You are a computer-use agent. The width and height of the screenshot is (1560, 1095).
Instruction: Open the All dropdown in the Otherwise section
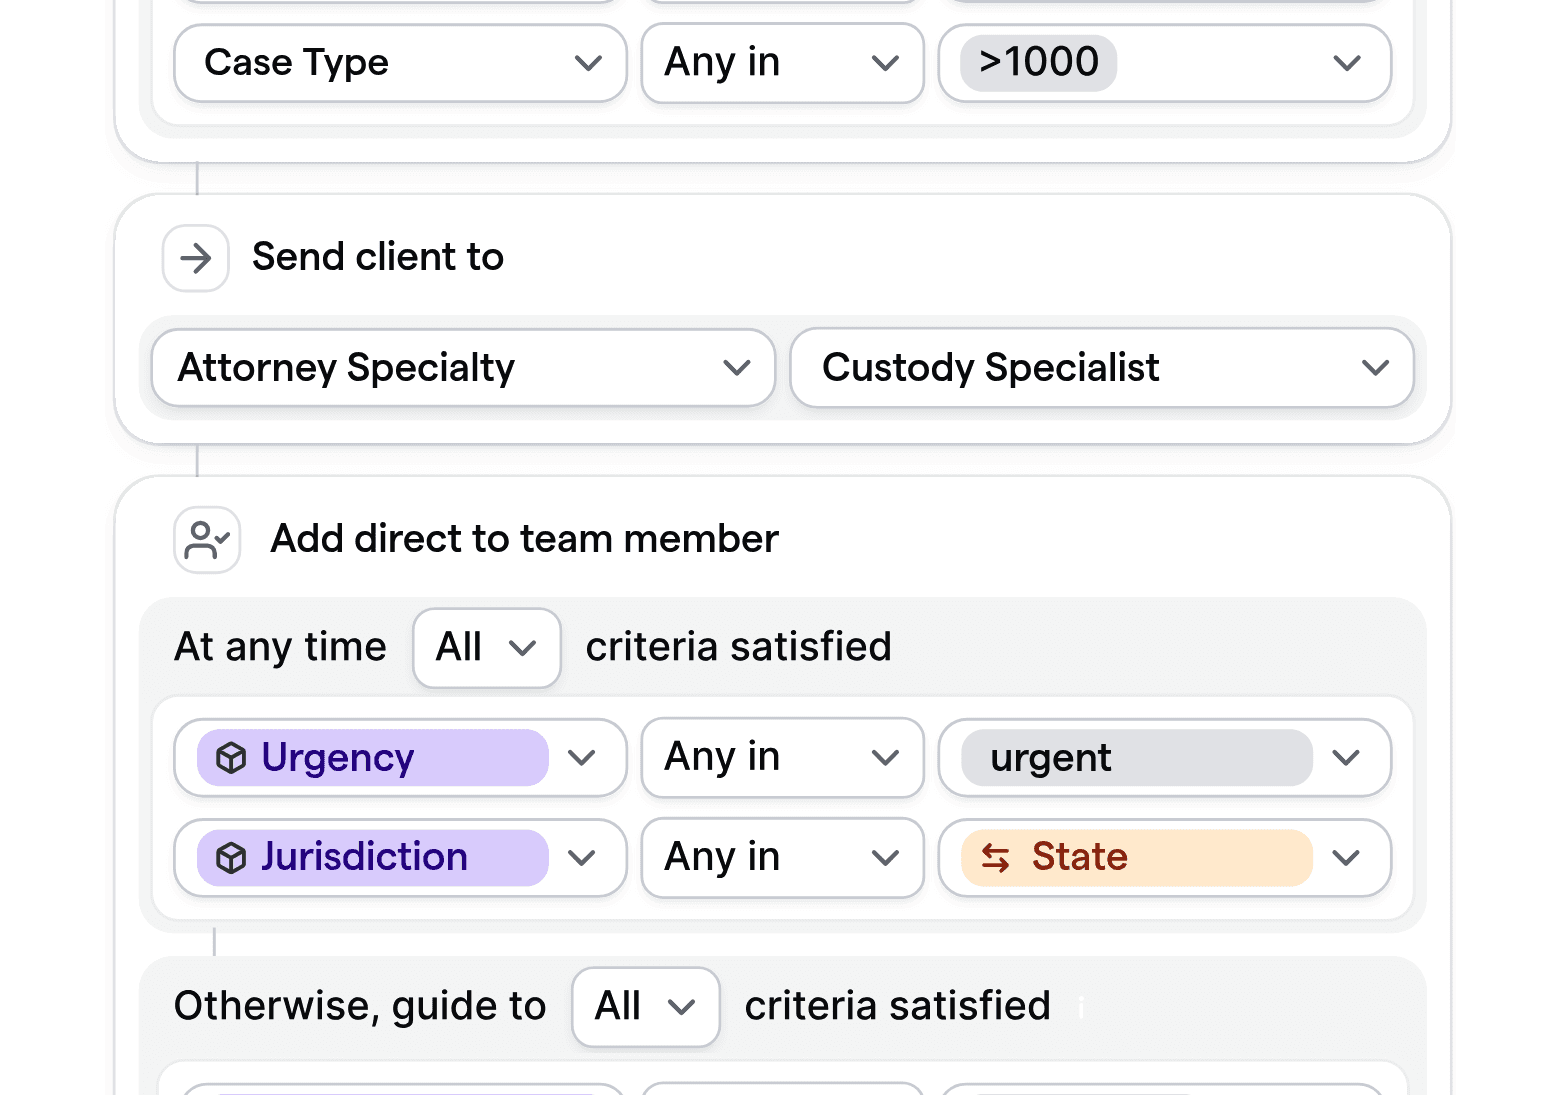(645, 1007)
